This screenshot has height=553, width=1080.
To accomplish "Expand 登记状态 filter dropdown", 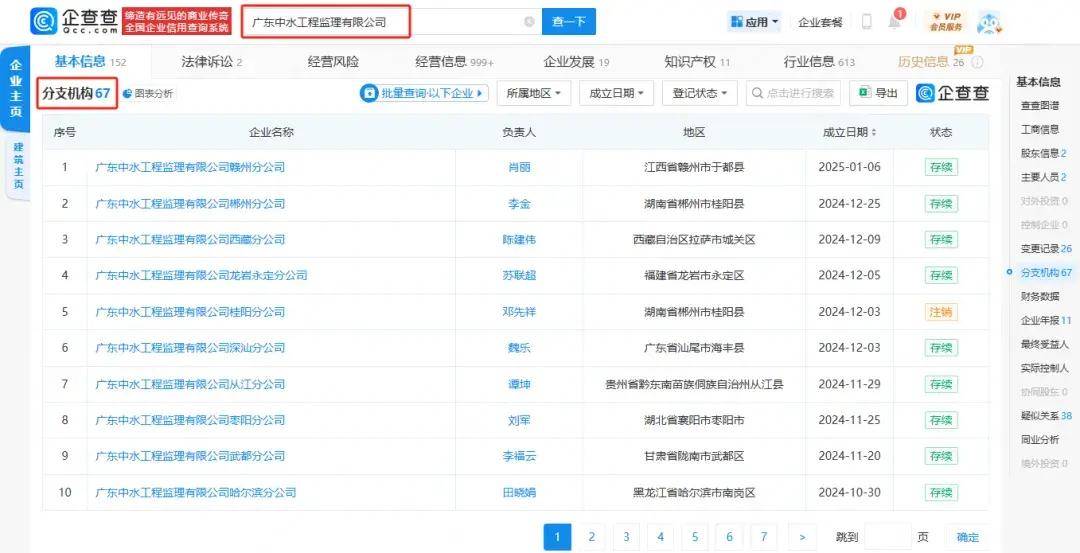I will pyautogui.click(x=699, y=93).
